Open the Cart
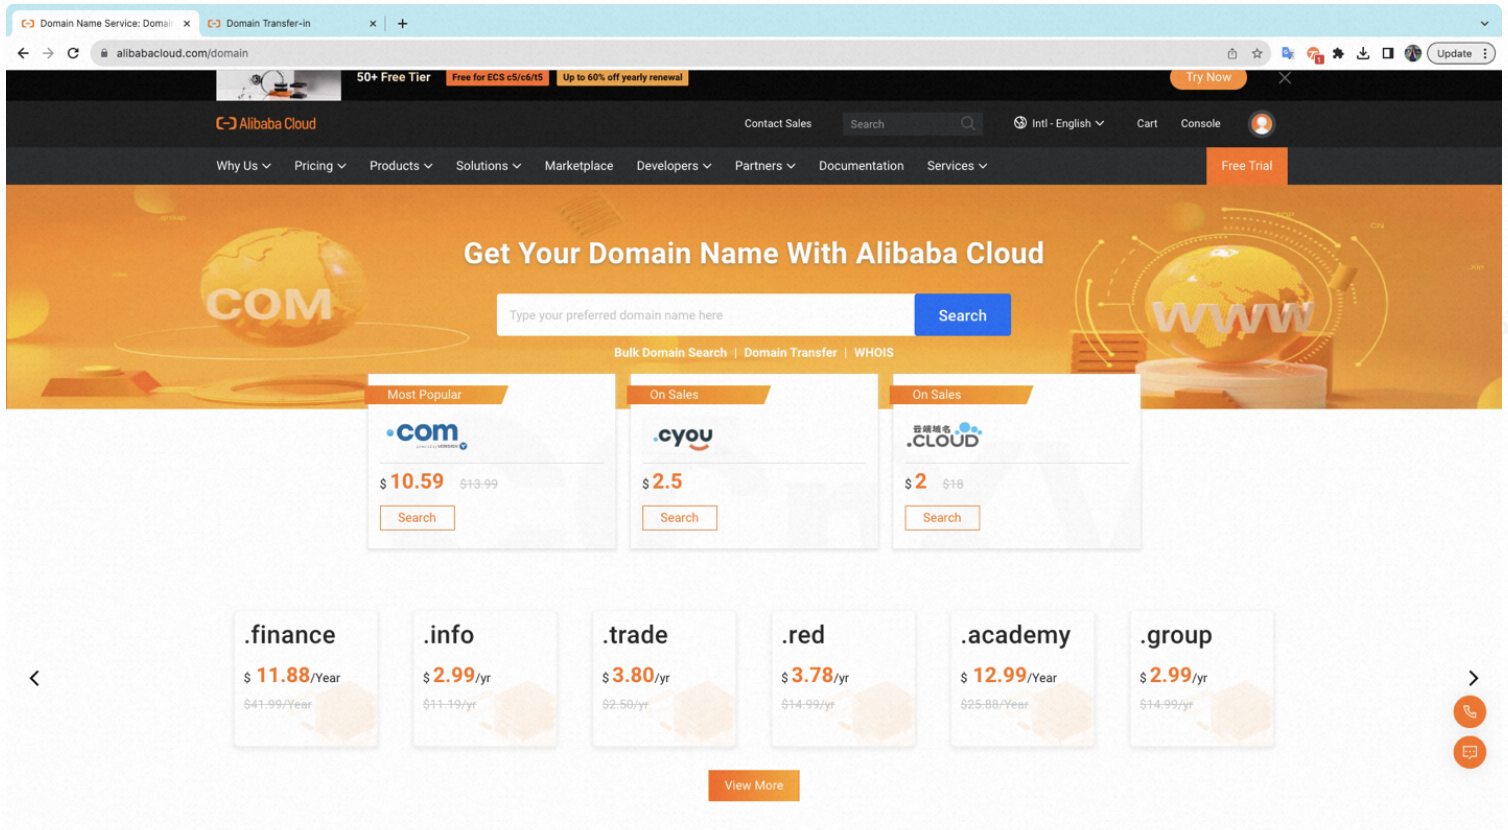The image size is (1508, 830). (x=1147, y=123)
